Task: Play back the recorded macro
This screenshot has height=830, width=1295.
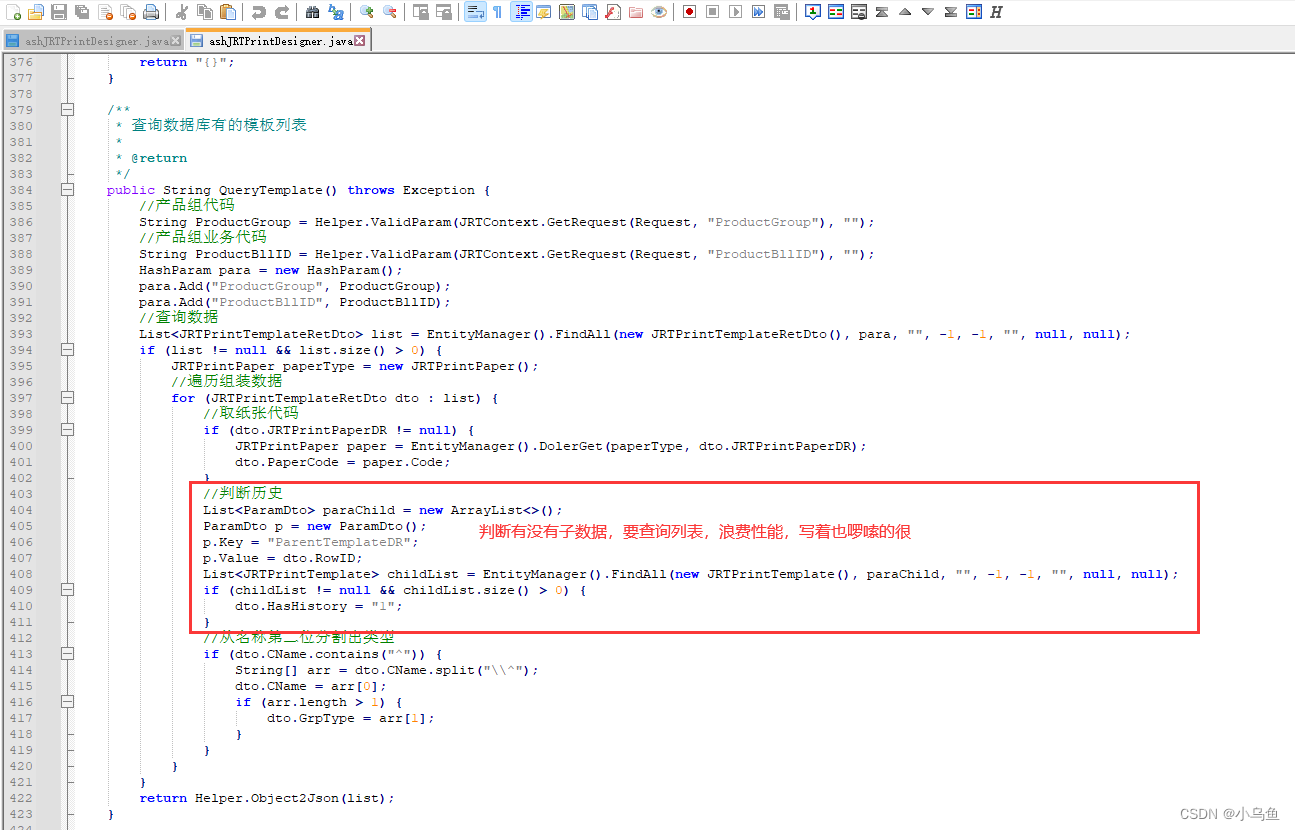Action: (735, 12)
